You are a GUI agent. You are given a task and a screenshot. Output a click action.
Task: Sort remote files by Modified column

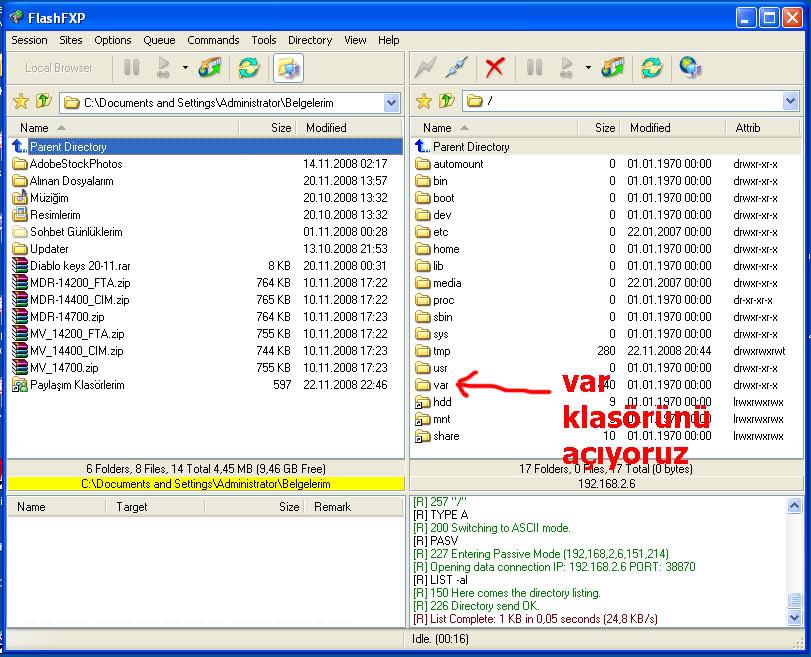[x=650, y=128]
